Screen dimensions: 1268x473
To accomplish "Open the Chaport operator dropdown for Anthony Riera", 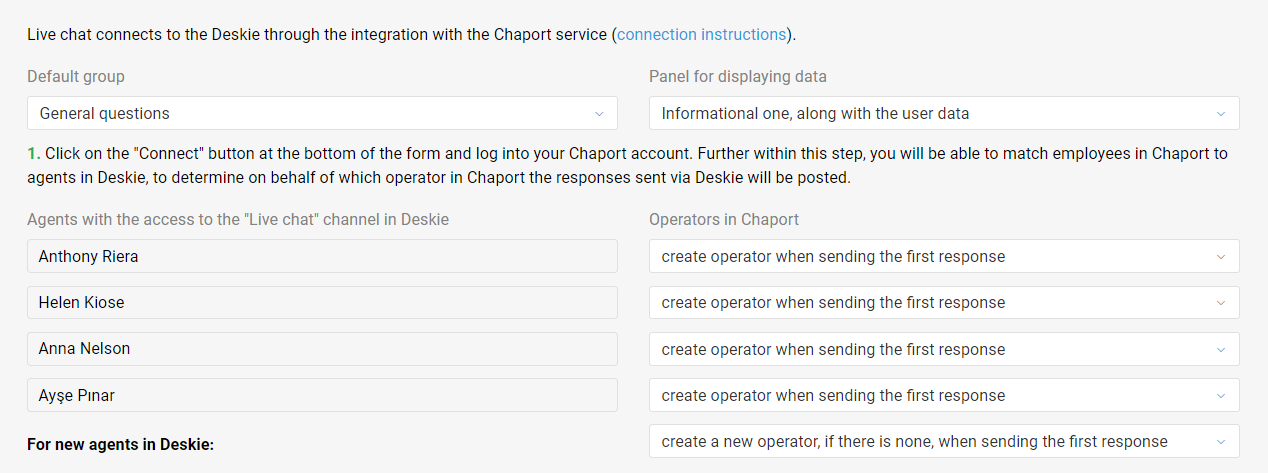I will [944, 256].
